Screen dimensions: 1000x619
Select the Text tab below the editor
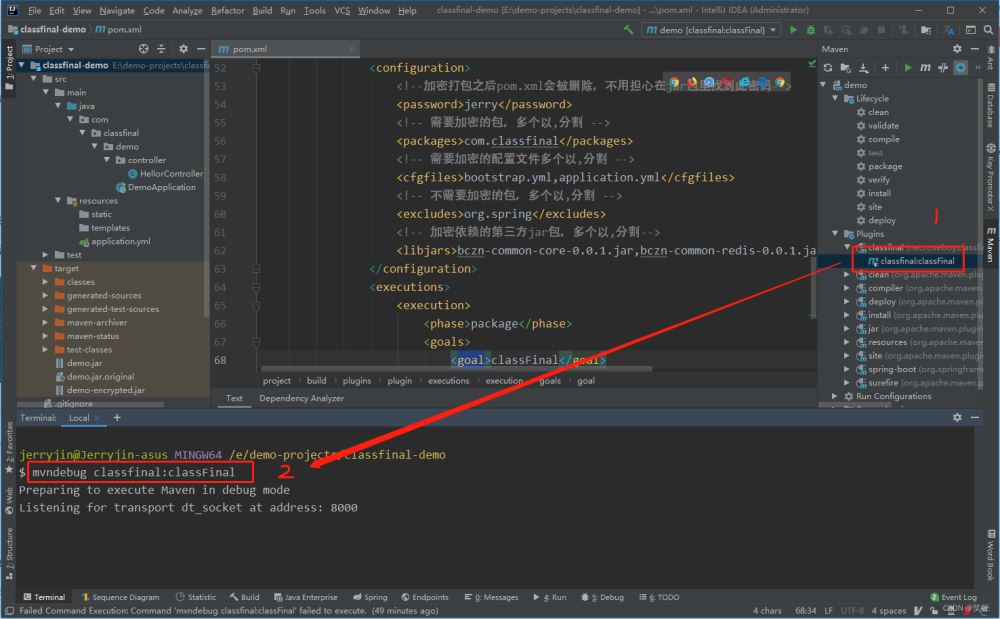[234, 398]
